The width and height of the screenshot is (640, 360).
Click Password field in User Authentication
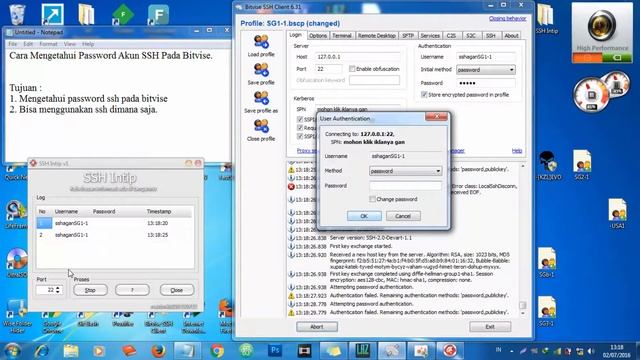click(x=405, y=186)
